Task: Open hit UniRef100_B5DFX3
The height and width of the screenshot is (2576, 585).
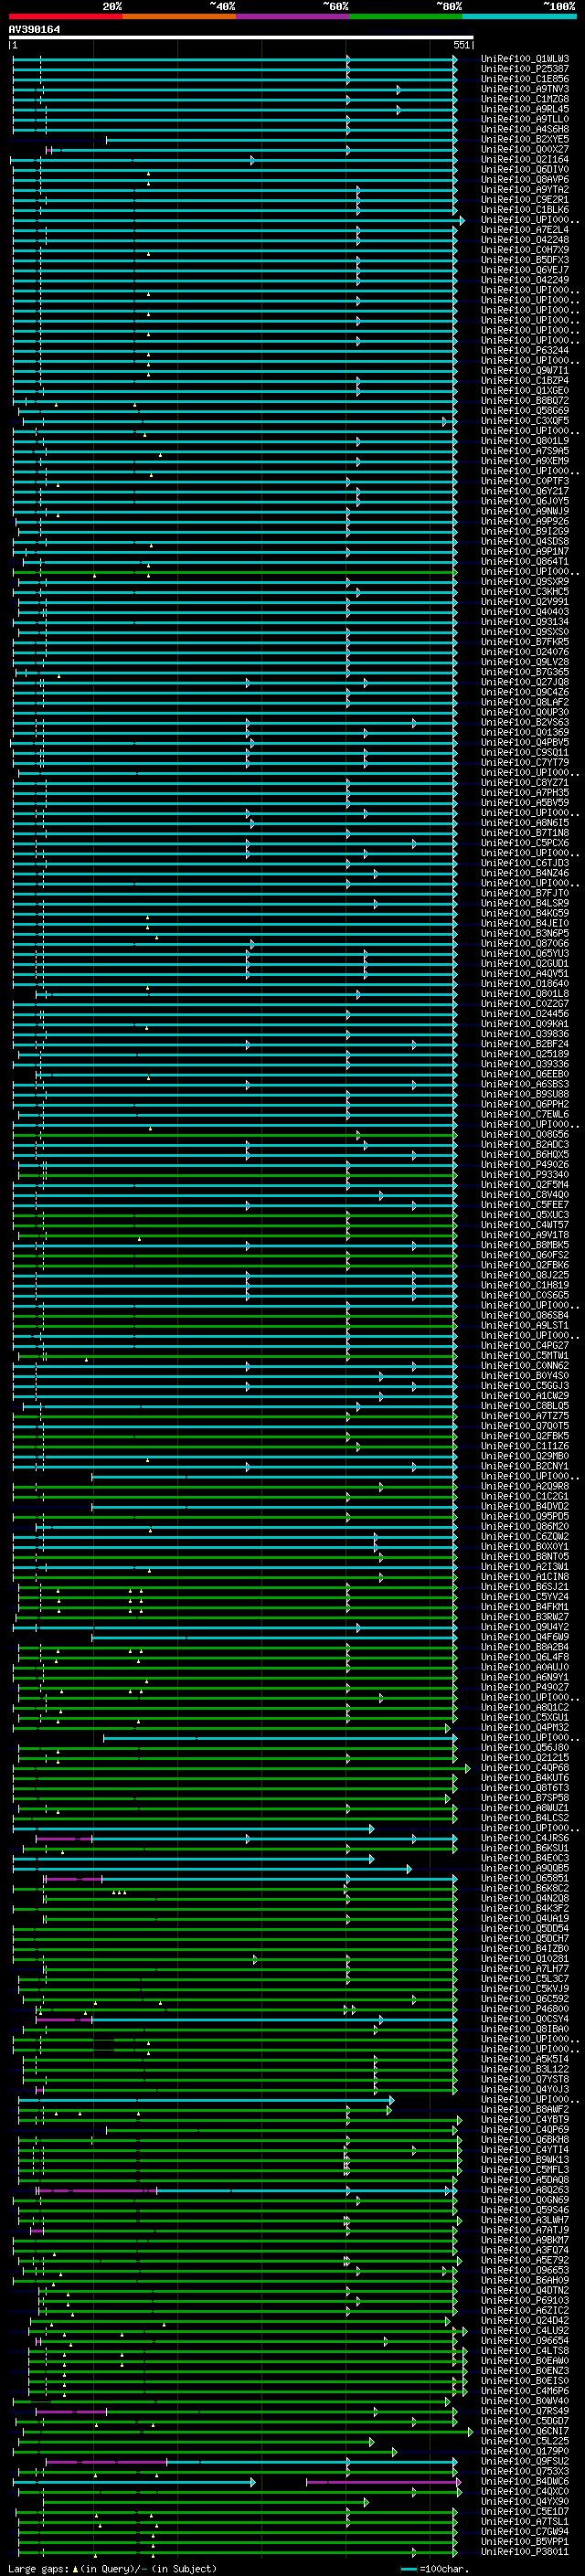Action: click(525, 260)
